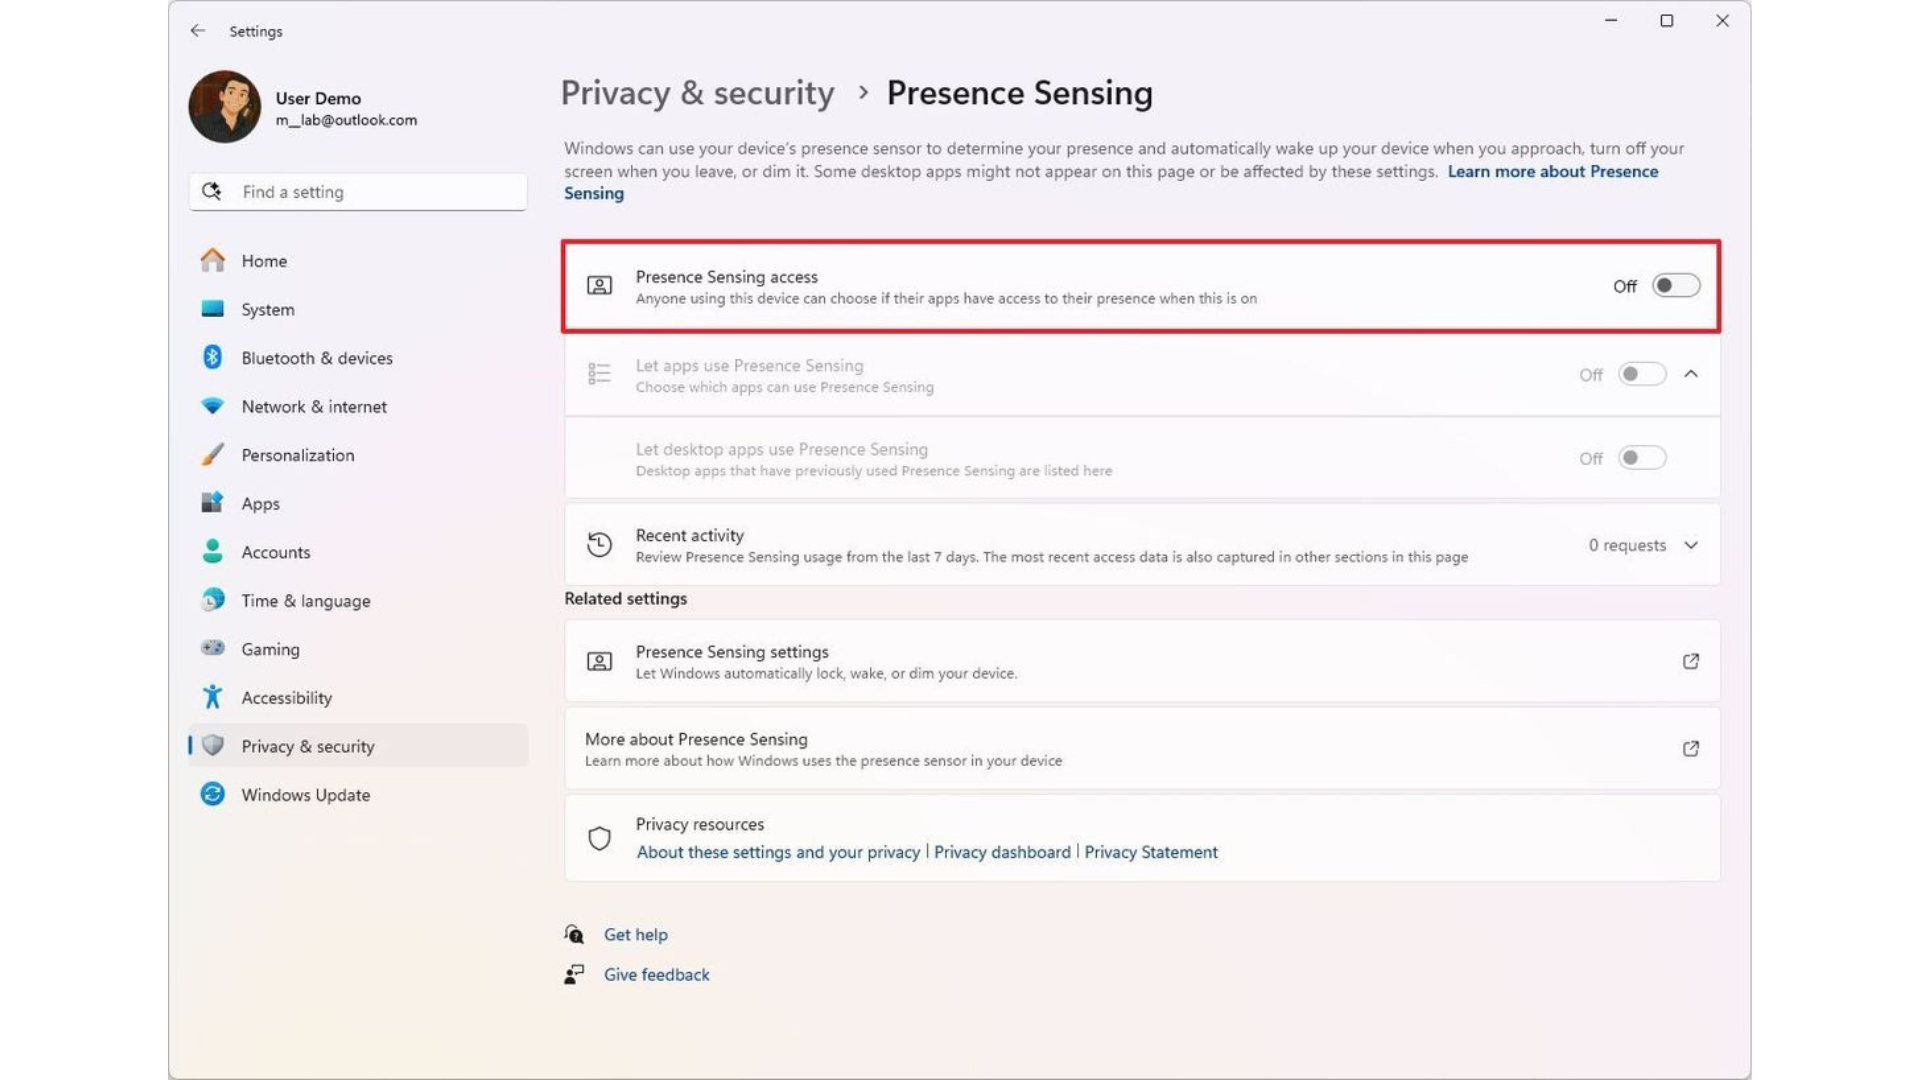1920x1080 pixels.
Task: Select Privacy & security in the sidebar
Action: pos(307,745)
